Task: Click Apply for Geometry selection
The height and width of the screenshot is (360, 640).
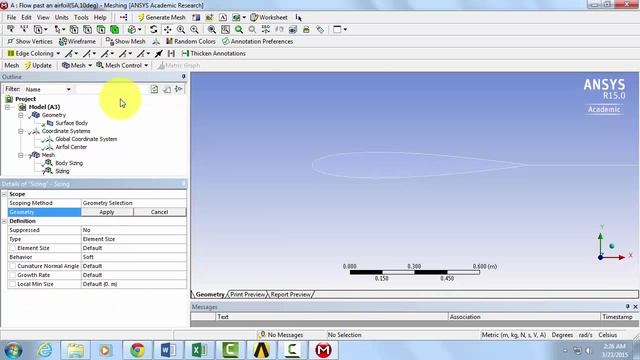Action: 107,212
